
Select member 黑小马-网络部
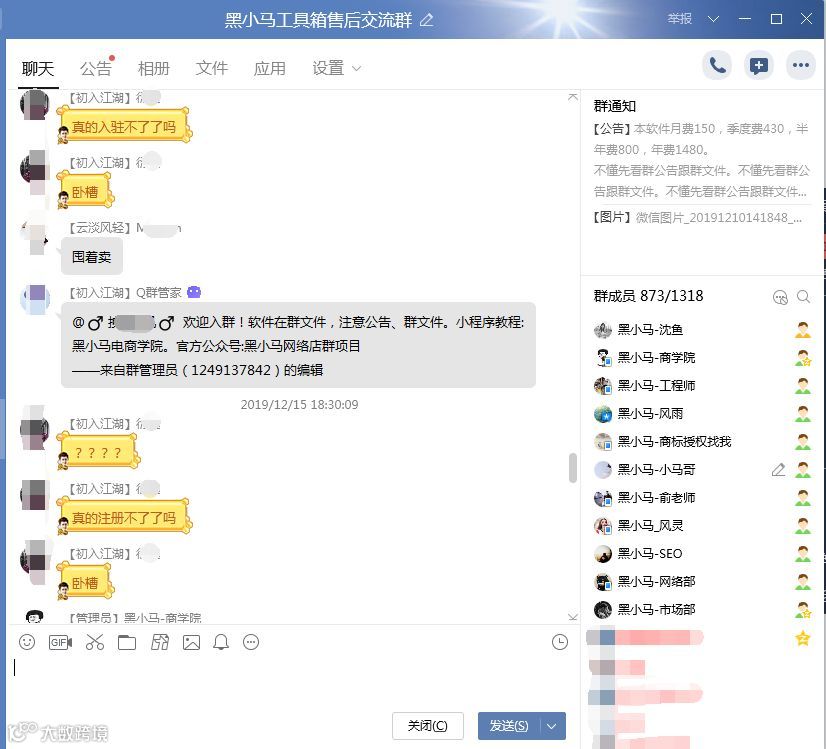point(701,582)
